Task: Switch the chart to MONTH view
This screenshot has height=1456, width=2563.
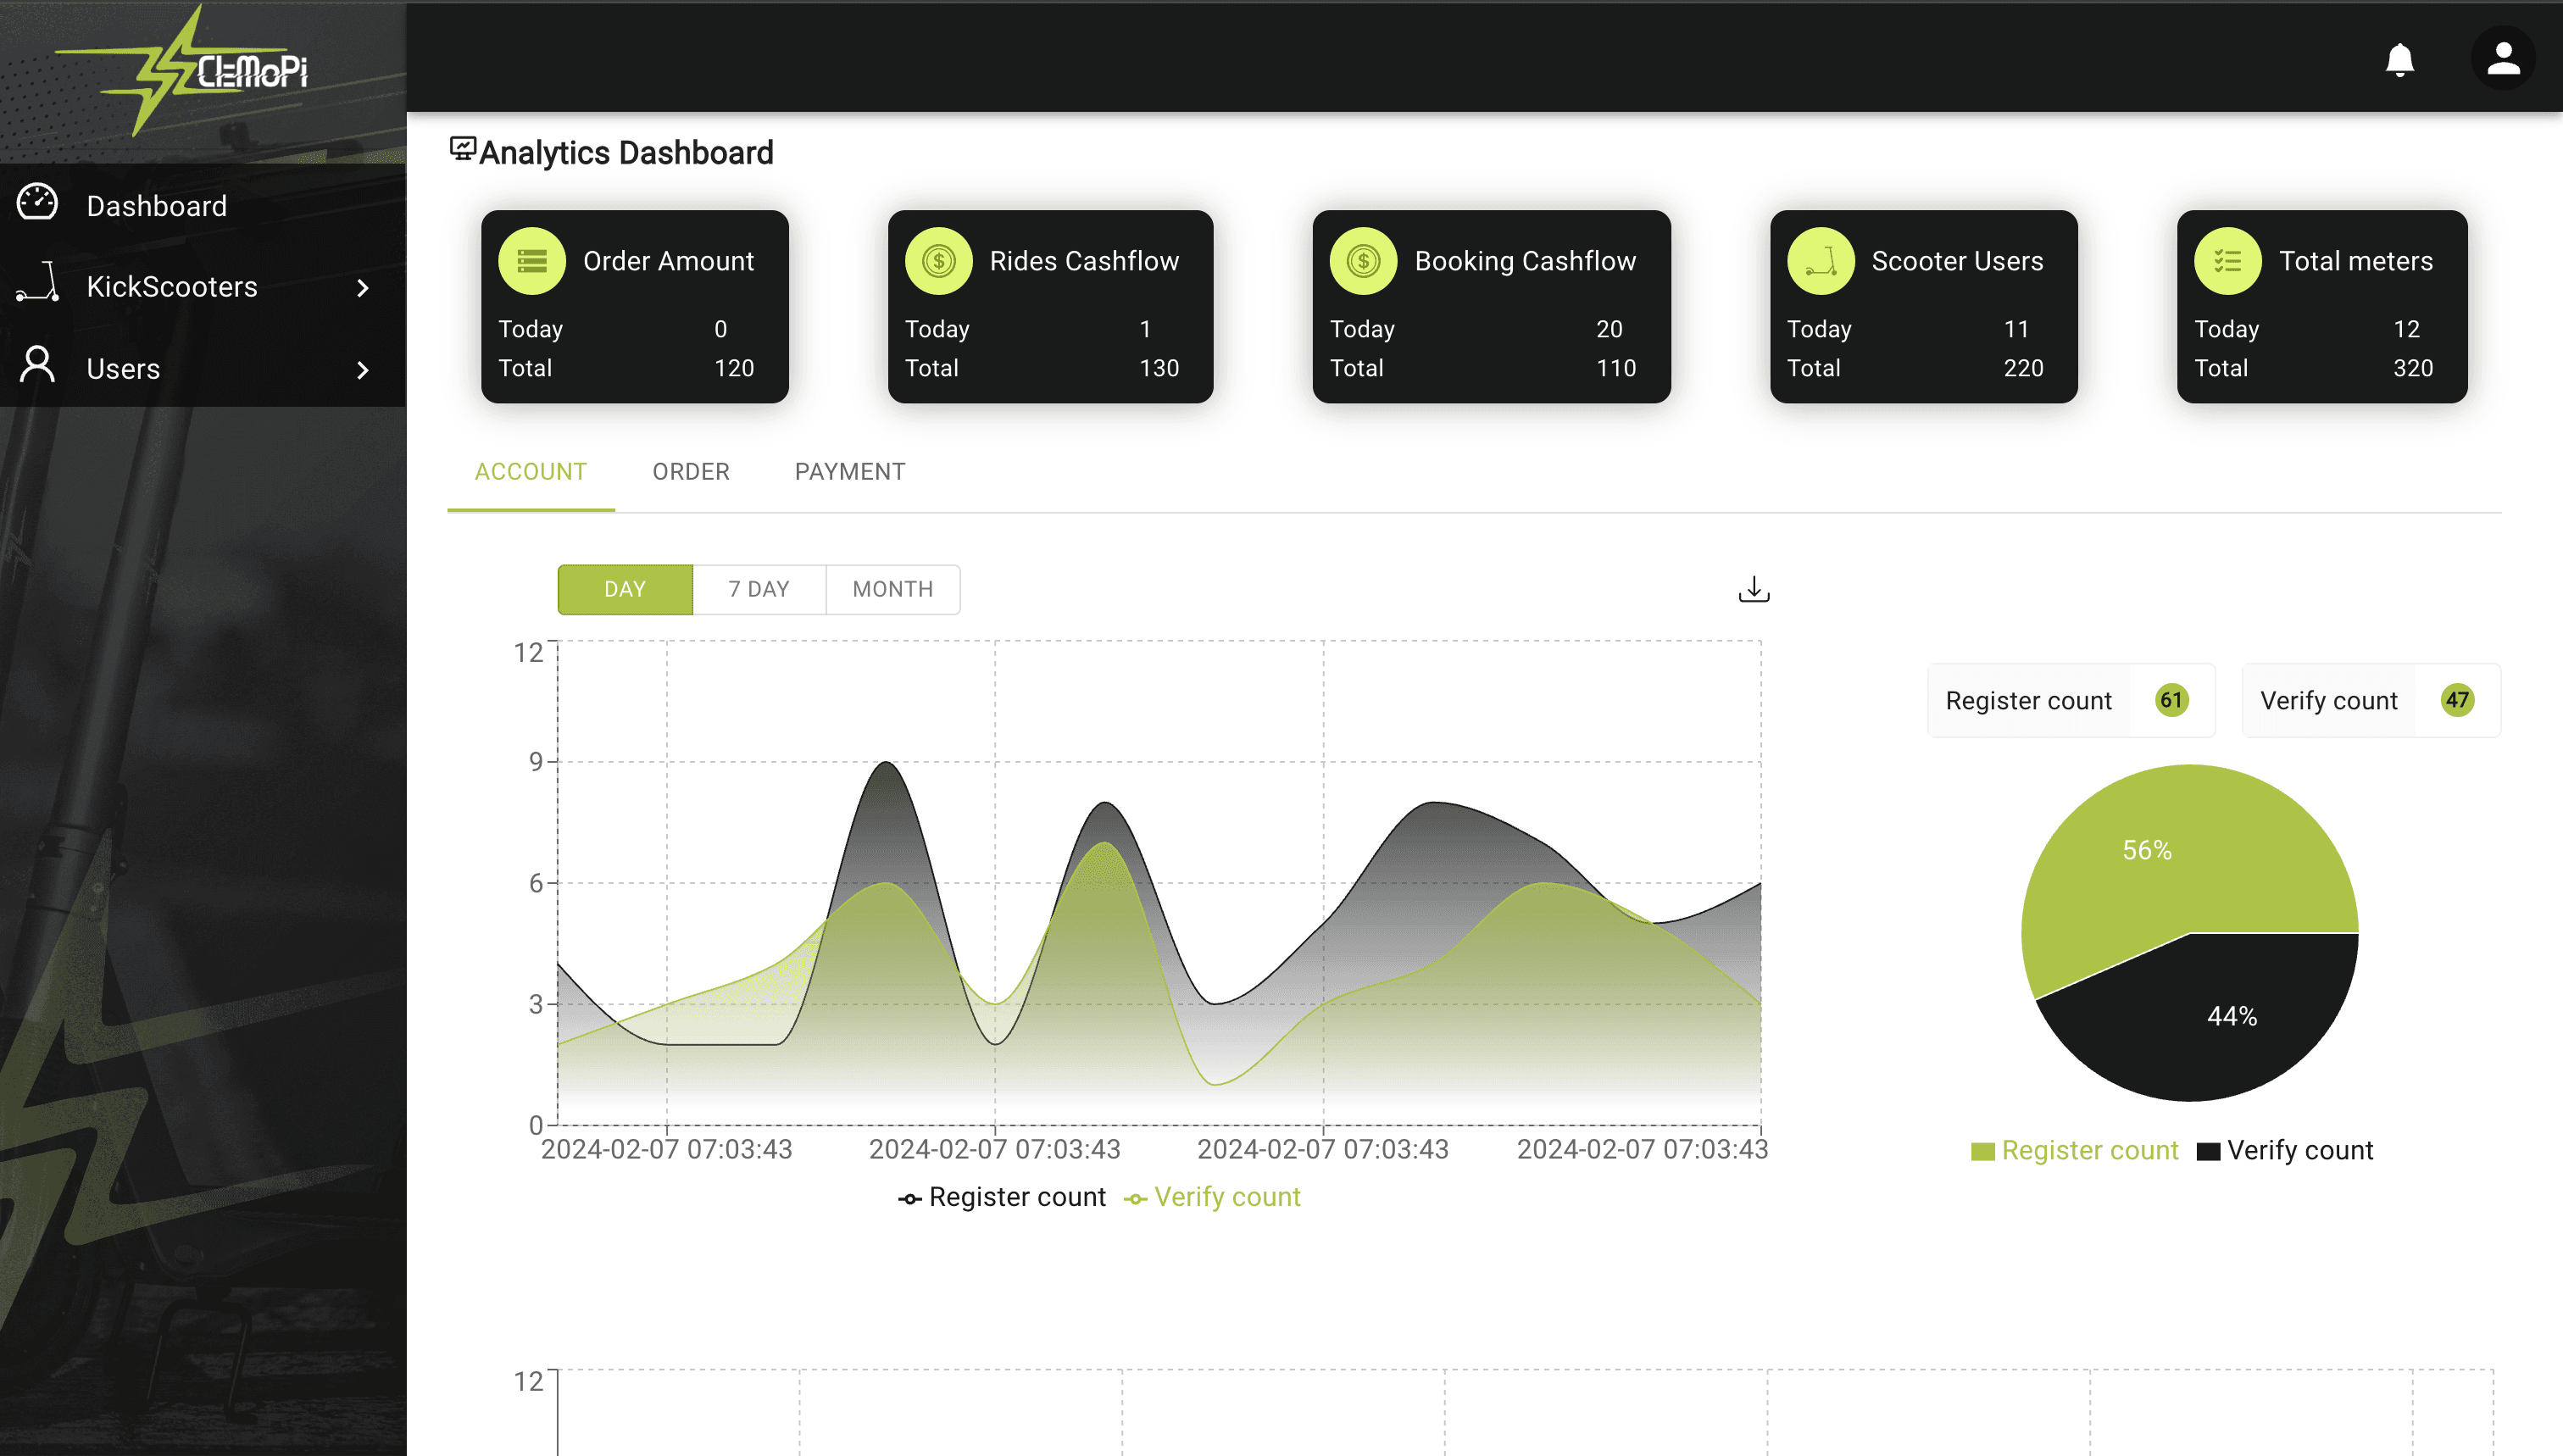Action: click(892, 589)
